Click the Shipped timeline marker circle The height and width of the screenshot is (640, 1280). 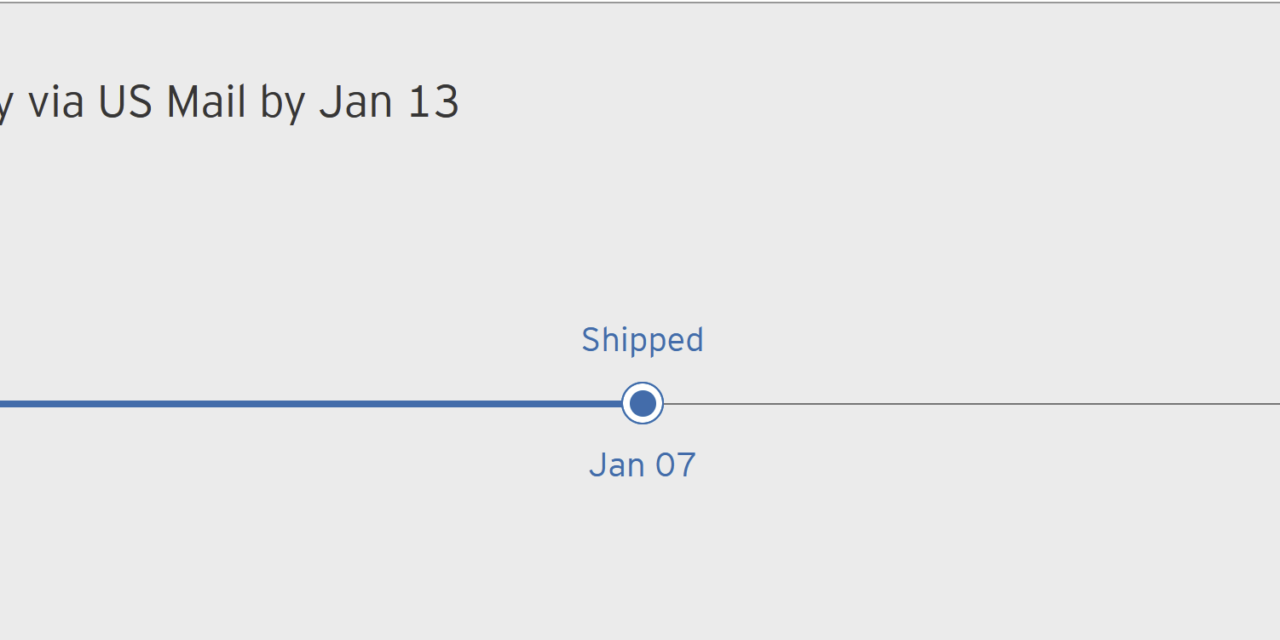pos(642,404)
